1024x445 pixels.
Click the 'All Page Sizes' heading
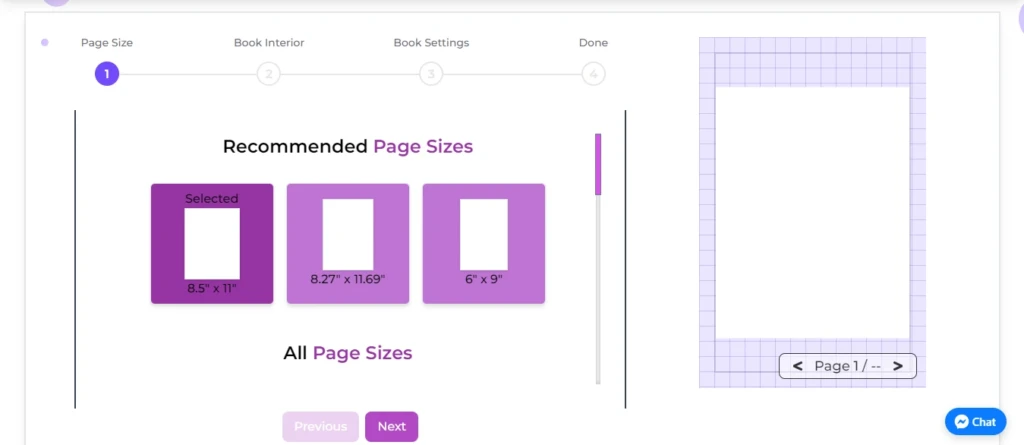tap(347, 353)
